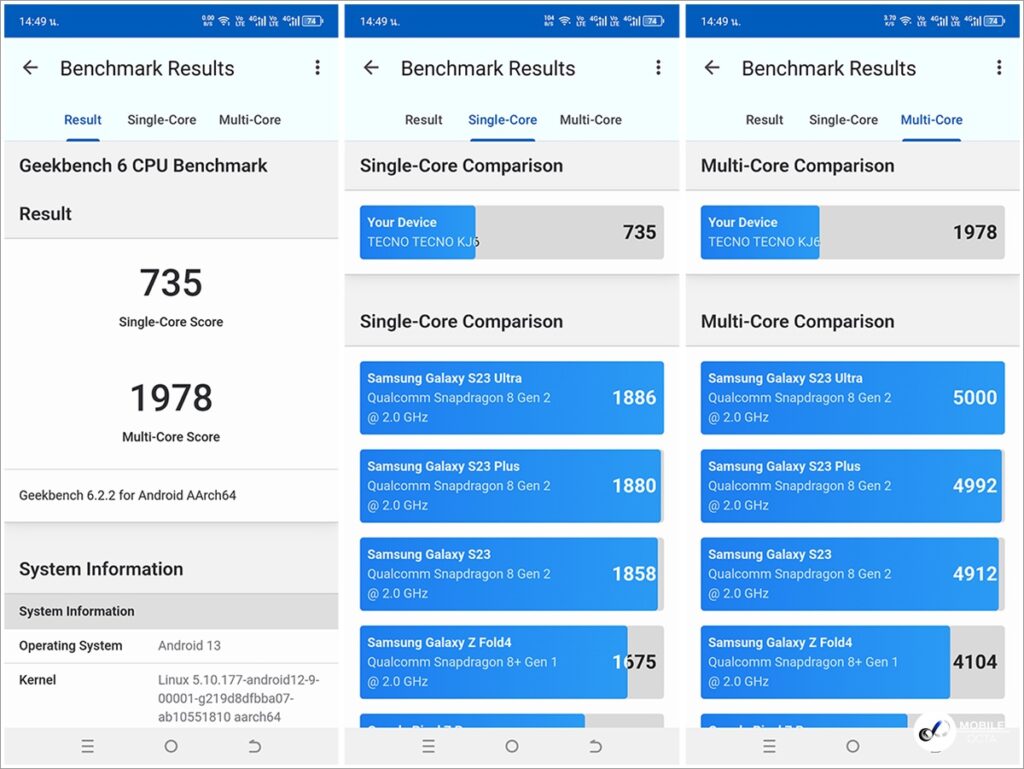Tap Galaxy S23 bar scoring 4912
1024x769 pixels.
tap(853, 574)
